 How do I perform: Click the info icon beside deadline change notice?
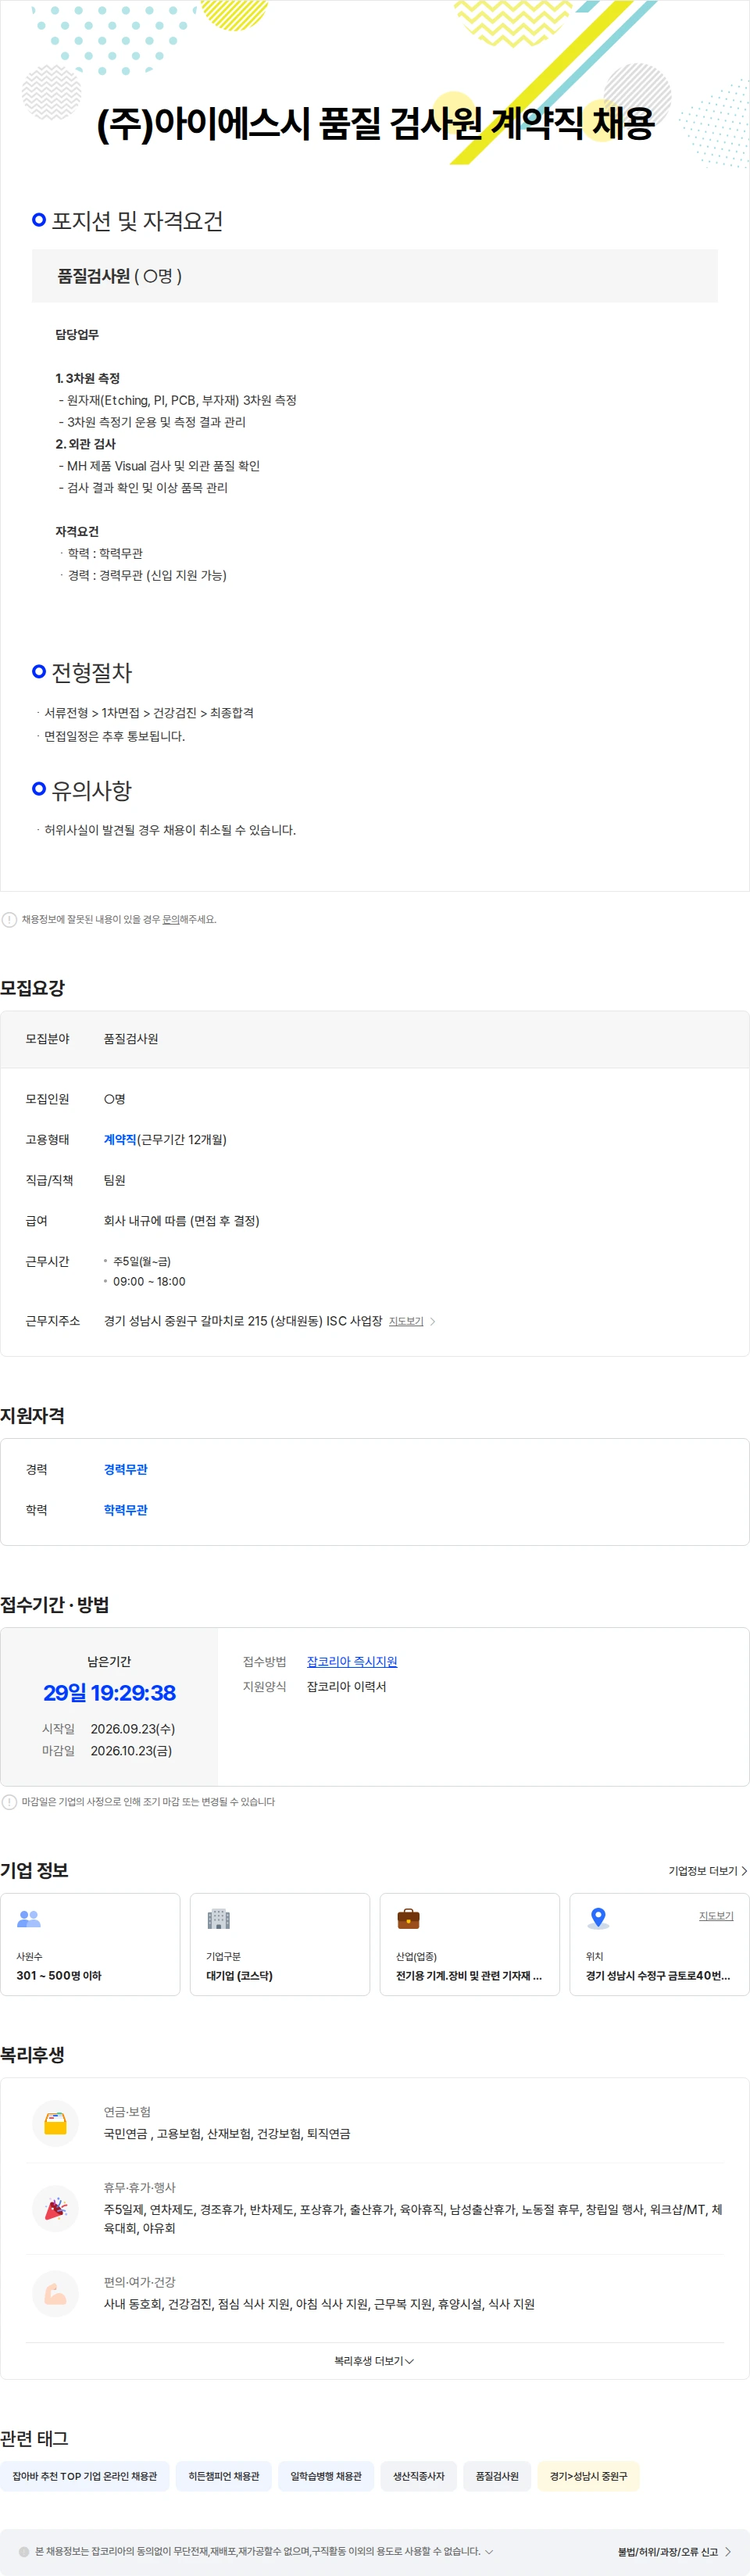pos(9,1802)
